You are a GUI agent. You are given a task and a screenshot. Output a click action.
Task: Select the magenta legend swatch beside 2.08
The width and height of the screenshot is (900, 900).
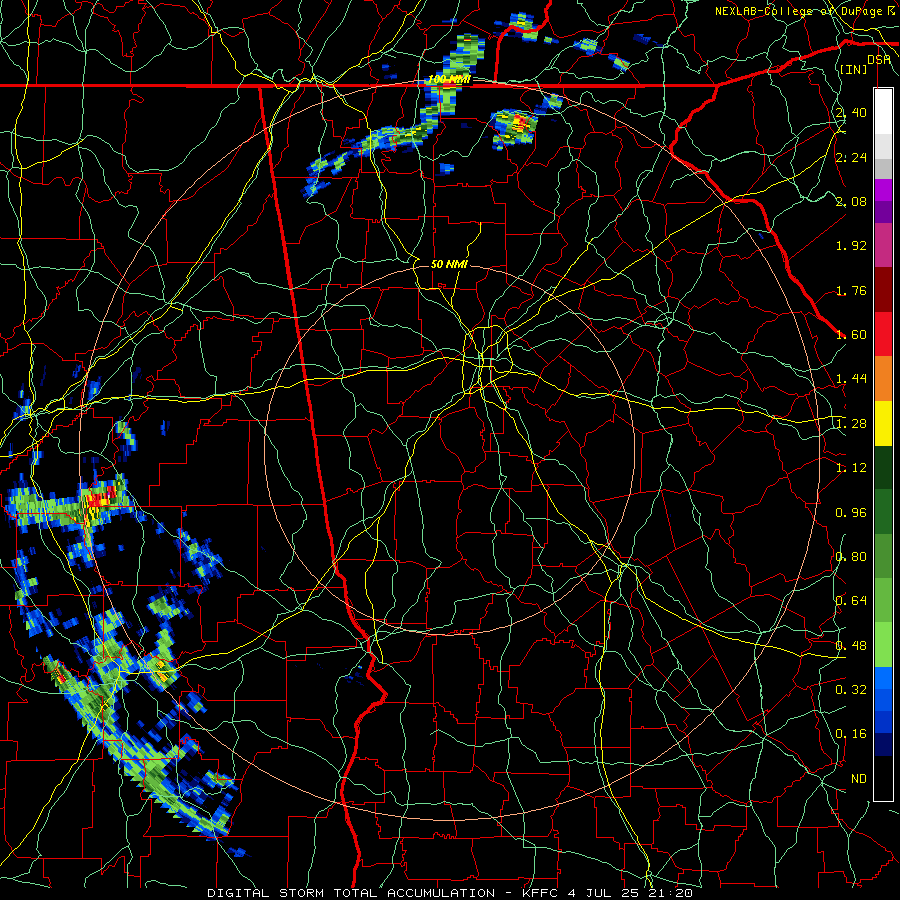point(883,190)
